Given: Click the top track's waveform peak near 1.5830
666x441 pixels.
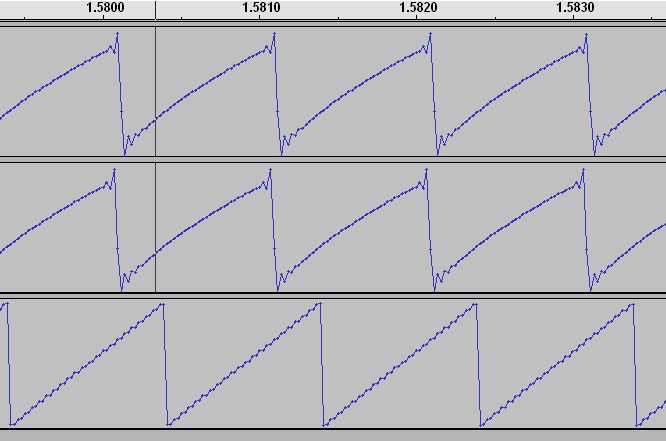Looking at the screenshot, I should click(x=588, y=34).
